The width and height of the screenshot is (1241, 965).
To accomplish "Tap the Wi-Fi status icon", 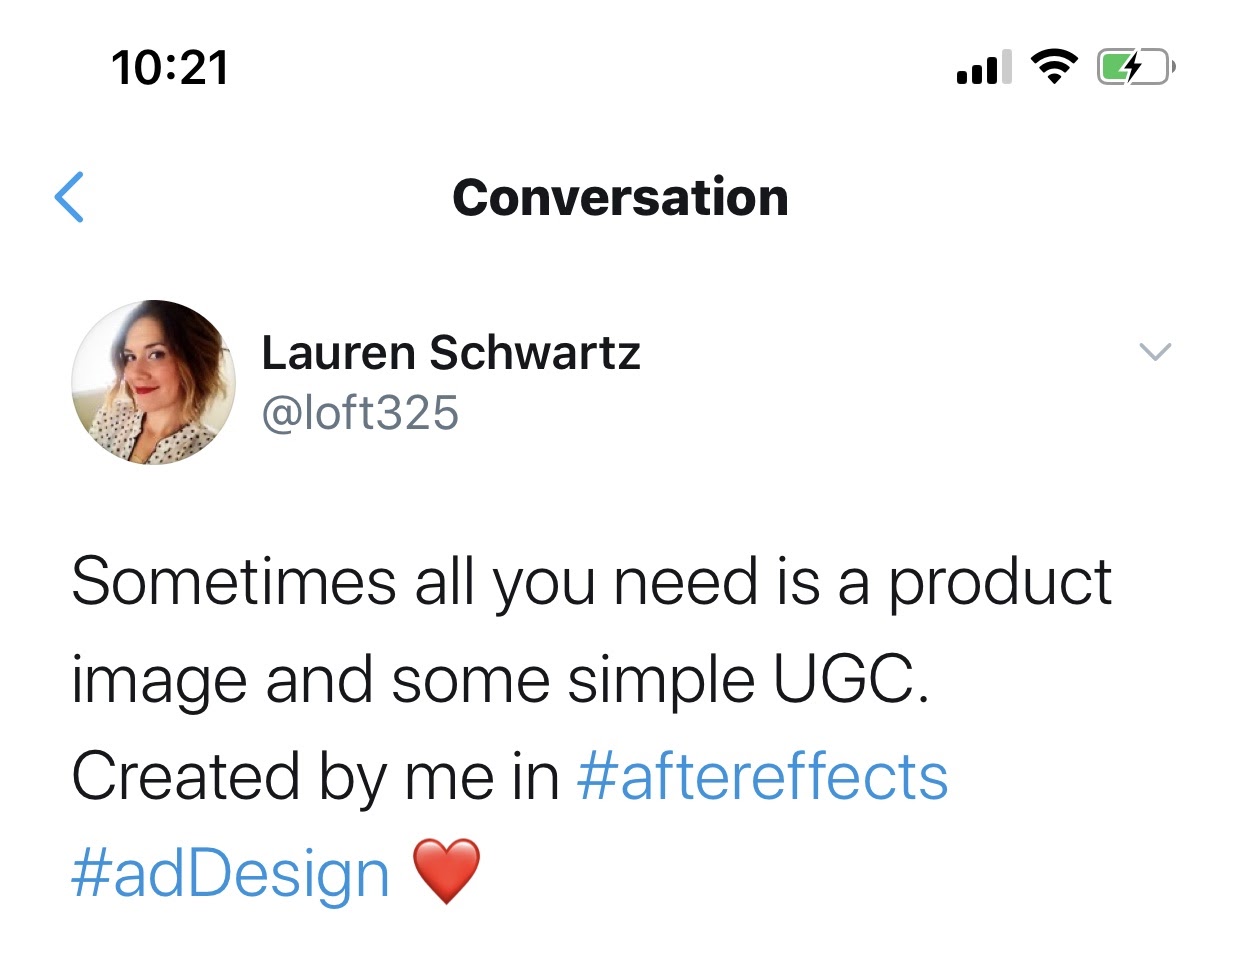I will coord(1053,67).
